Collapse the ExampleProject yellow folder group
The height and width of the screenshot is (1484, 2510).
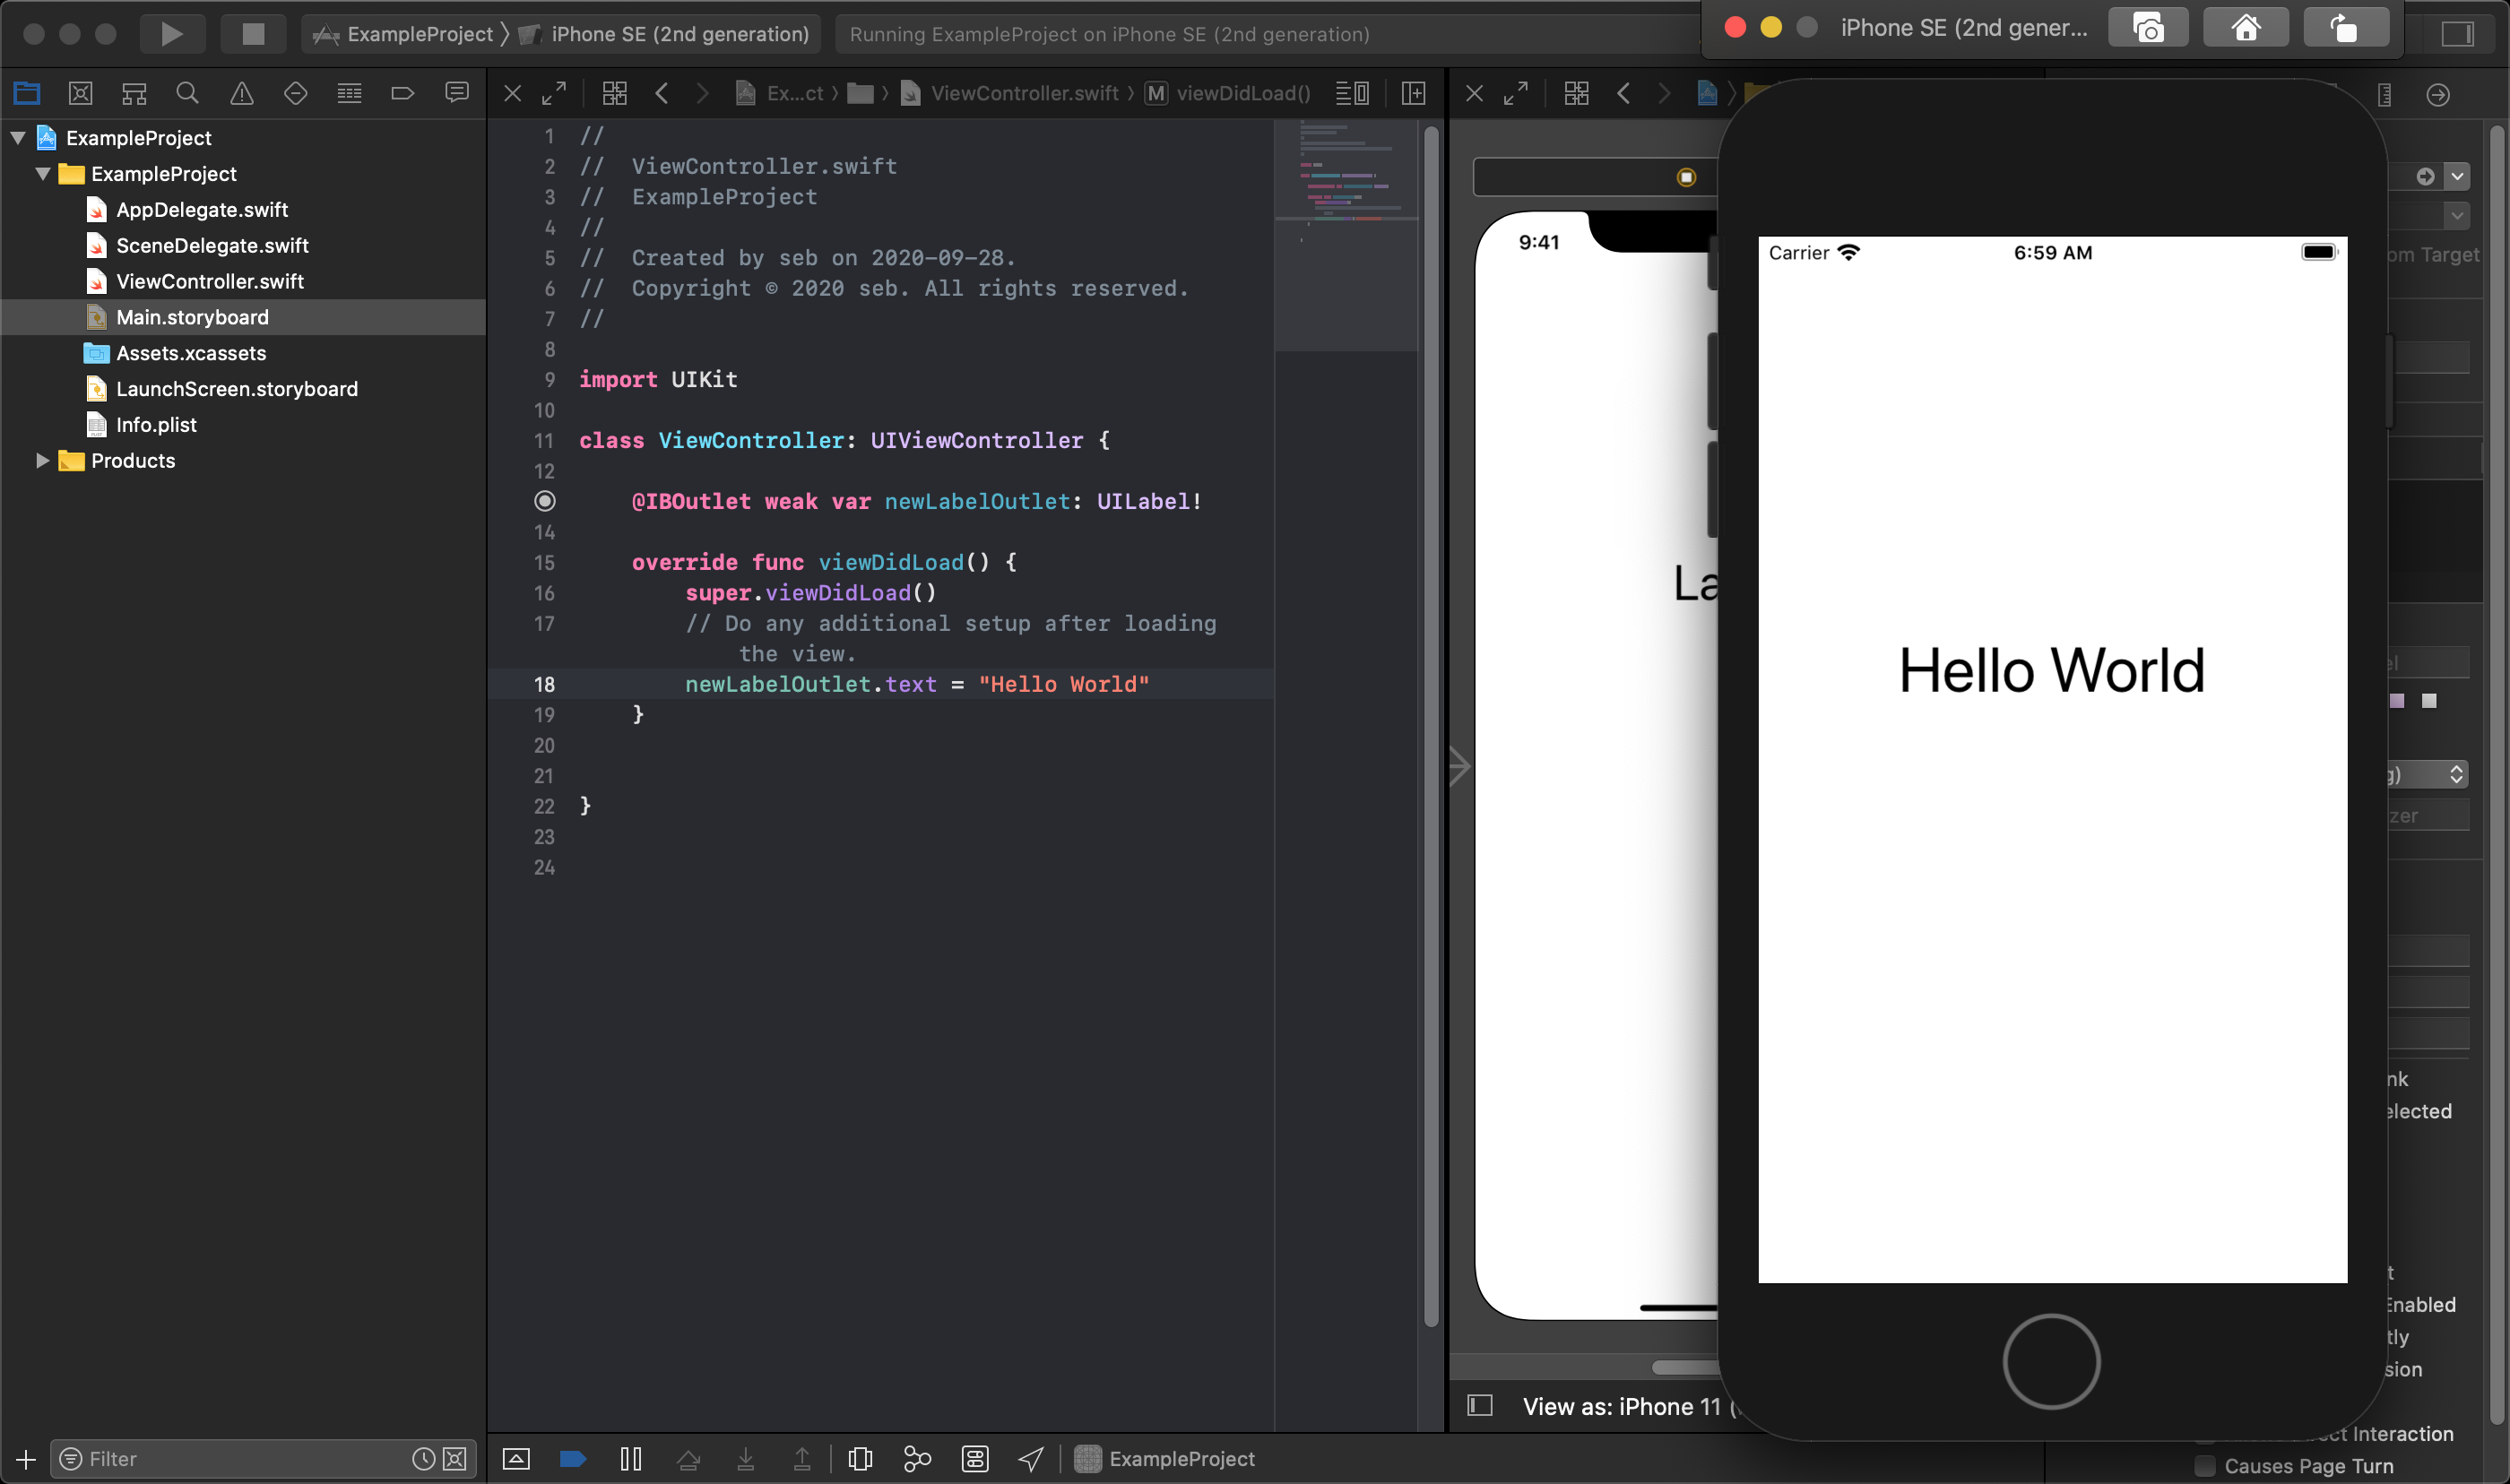pyautogui.click(x=42, y=174)
